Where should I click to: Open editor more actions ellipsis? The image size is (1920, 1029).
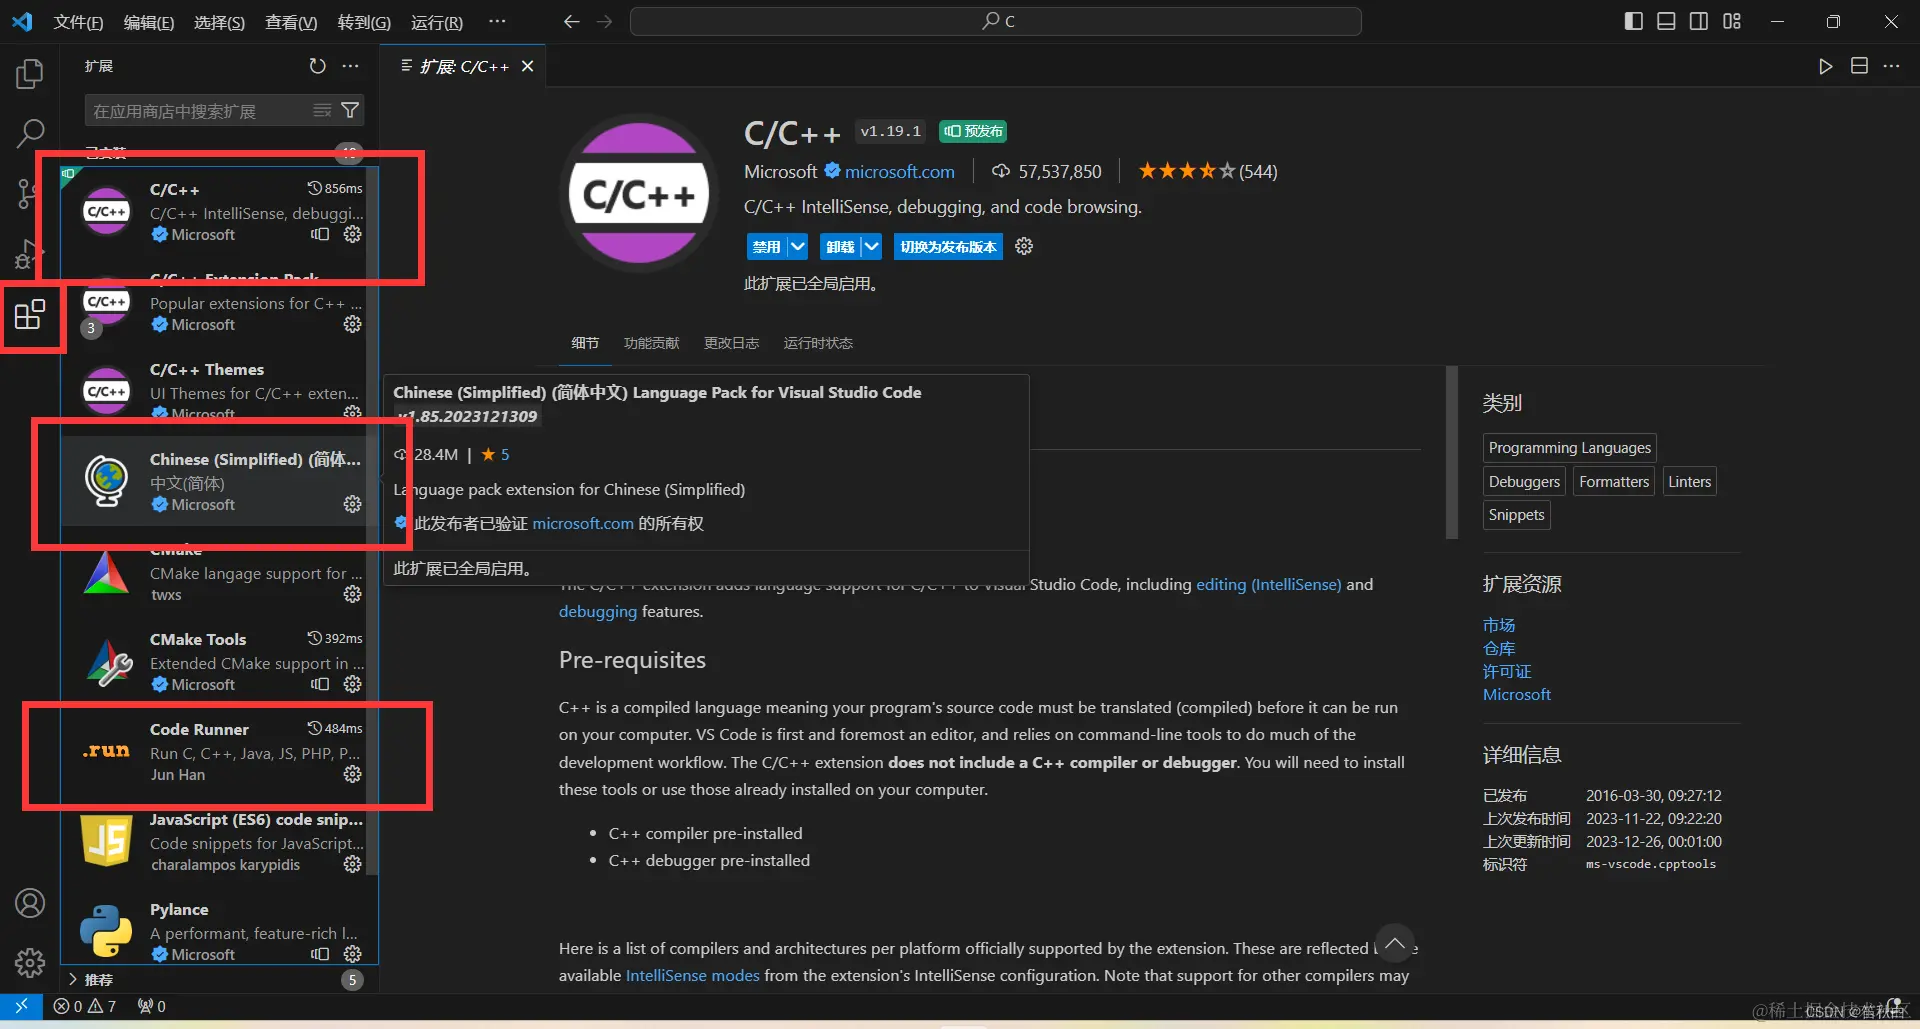1891,66
